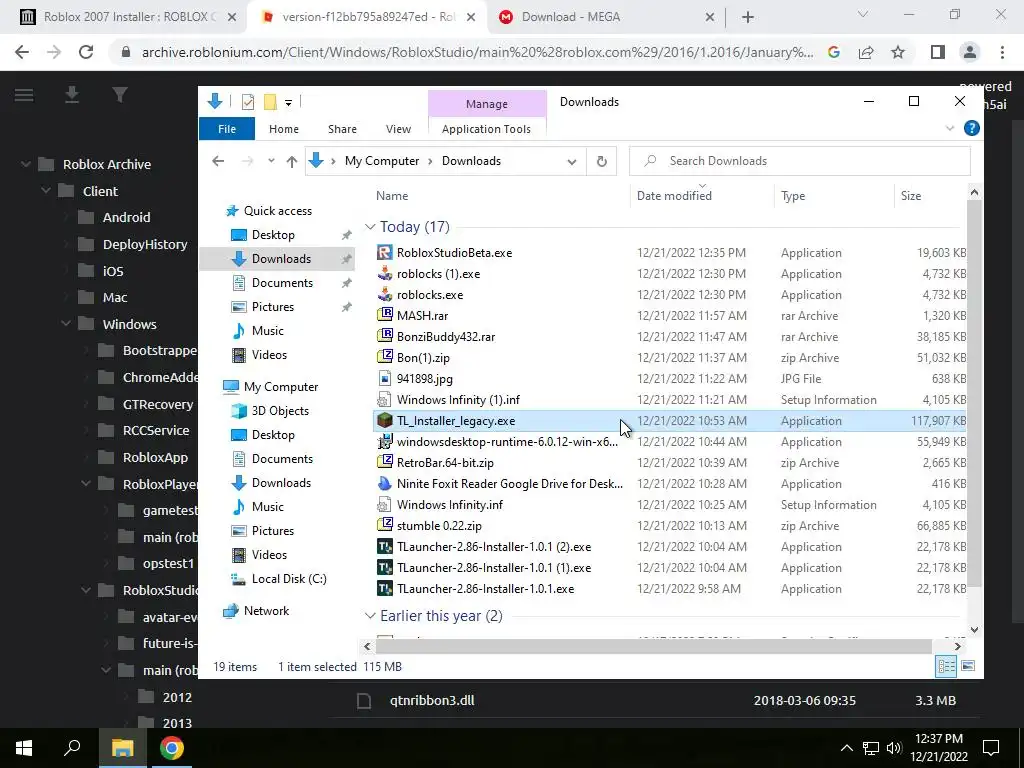Open Windows Start menu
The image size is (1024, 768).
point(24,748)
